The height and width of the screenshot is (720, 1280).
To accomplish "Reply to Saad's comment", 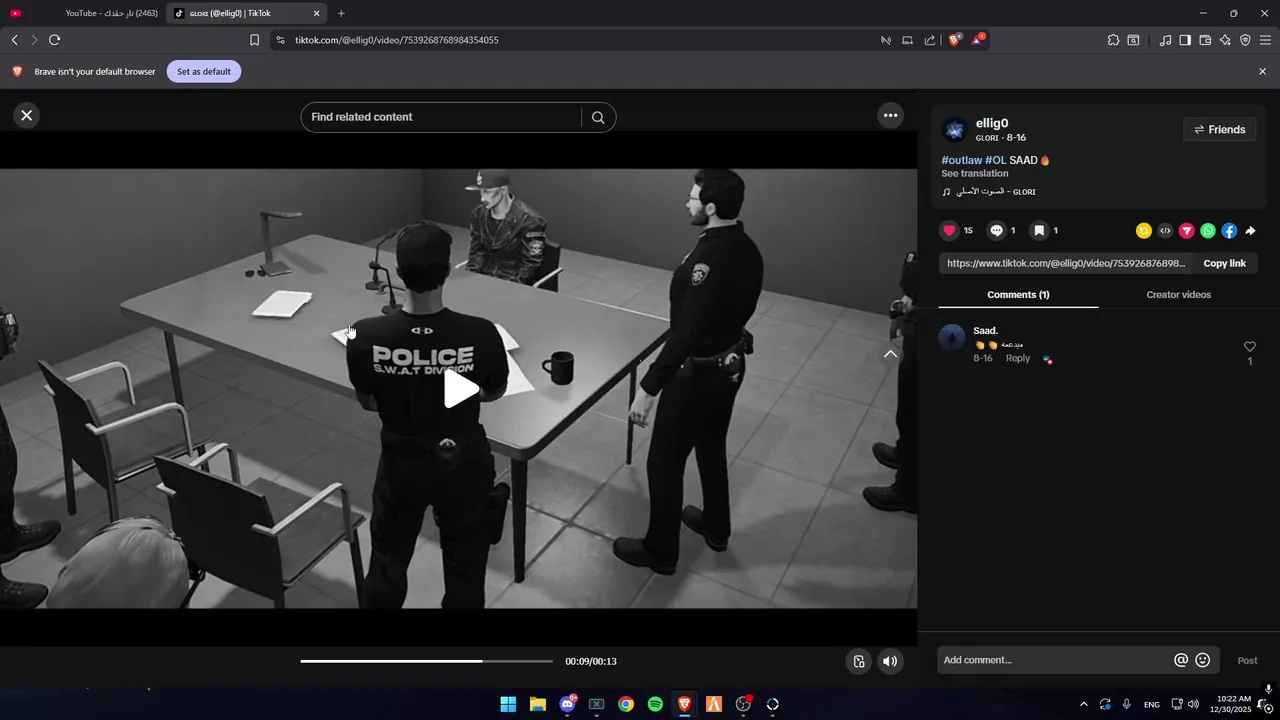I will point(1017,358).
